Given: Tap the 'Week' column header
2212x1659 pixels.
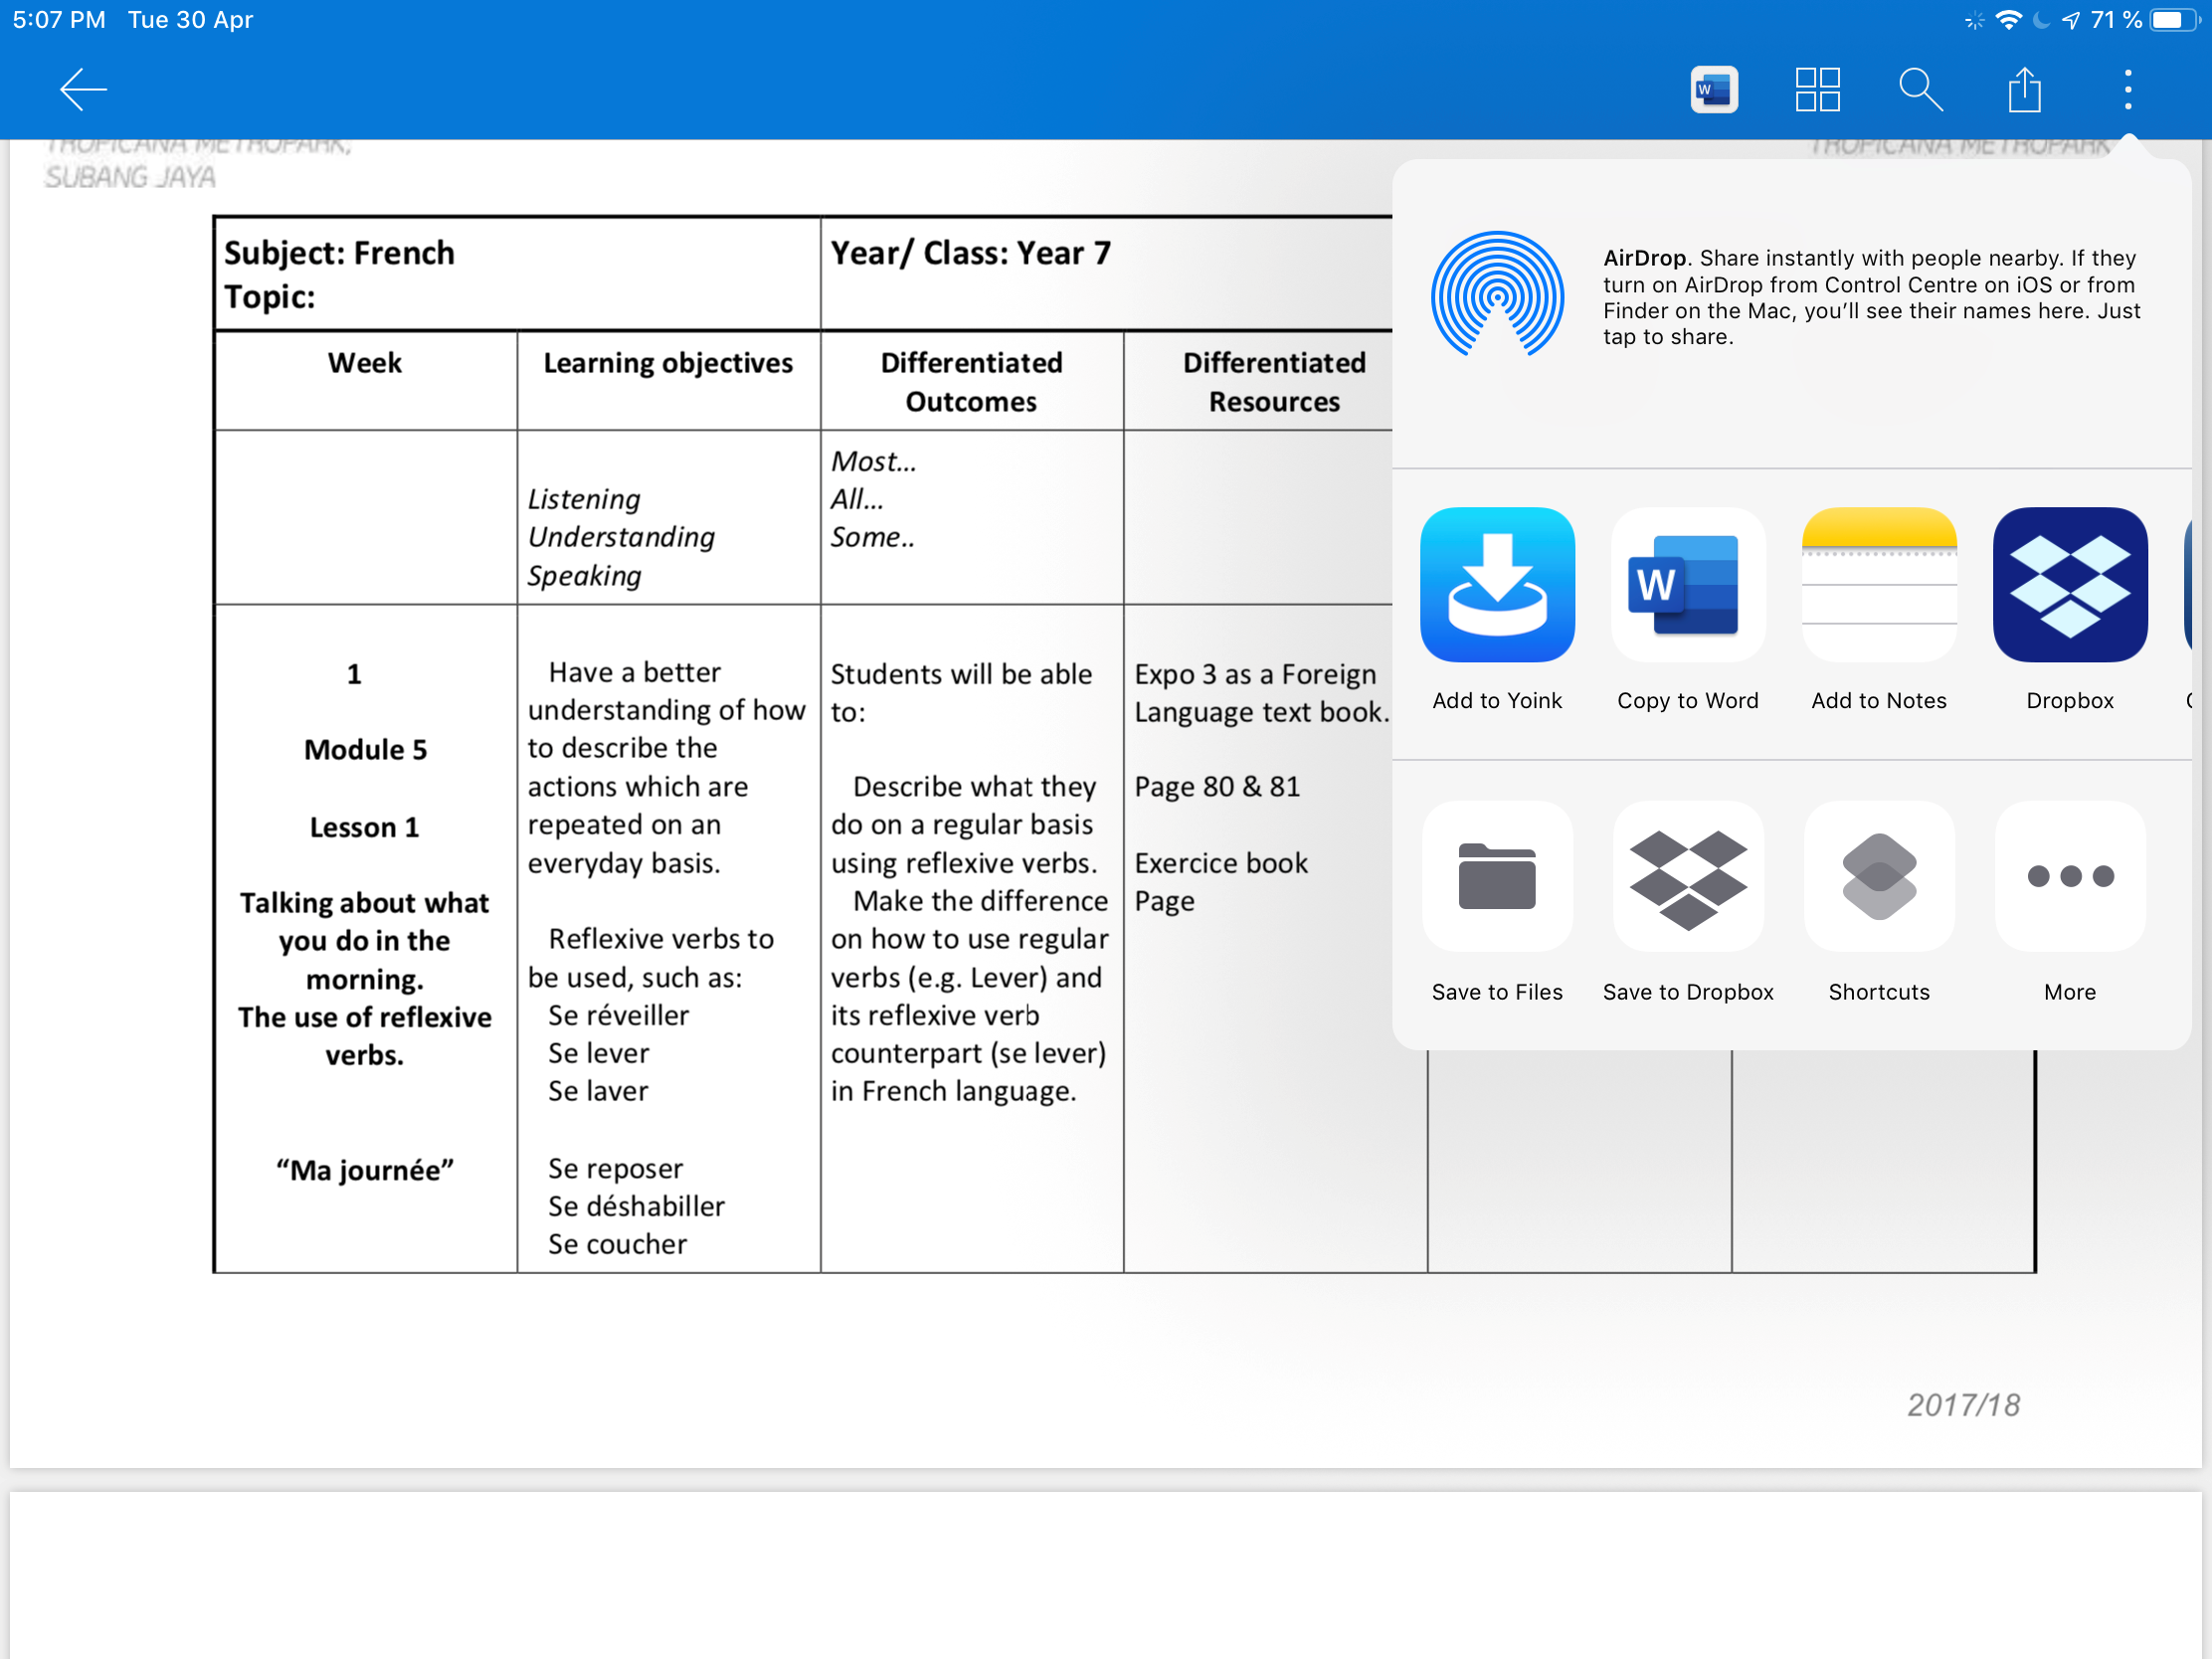Looking at the screenshot, I should 365,363.
